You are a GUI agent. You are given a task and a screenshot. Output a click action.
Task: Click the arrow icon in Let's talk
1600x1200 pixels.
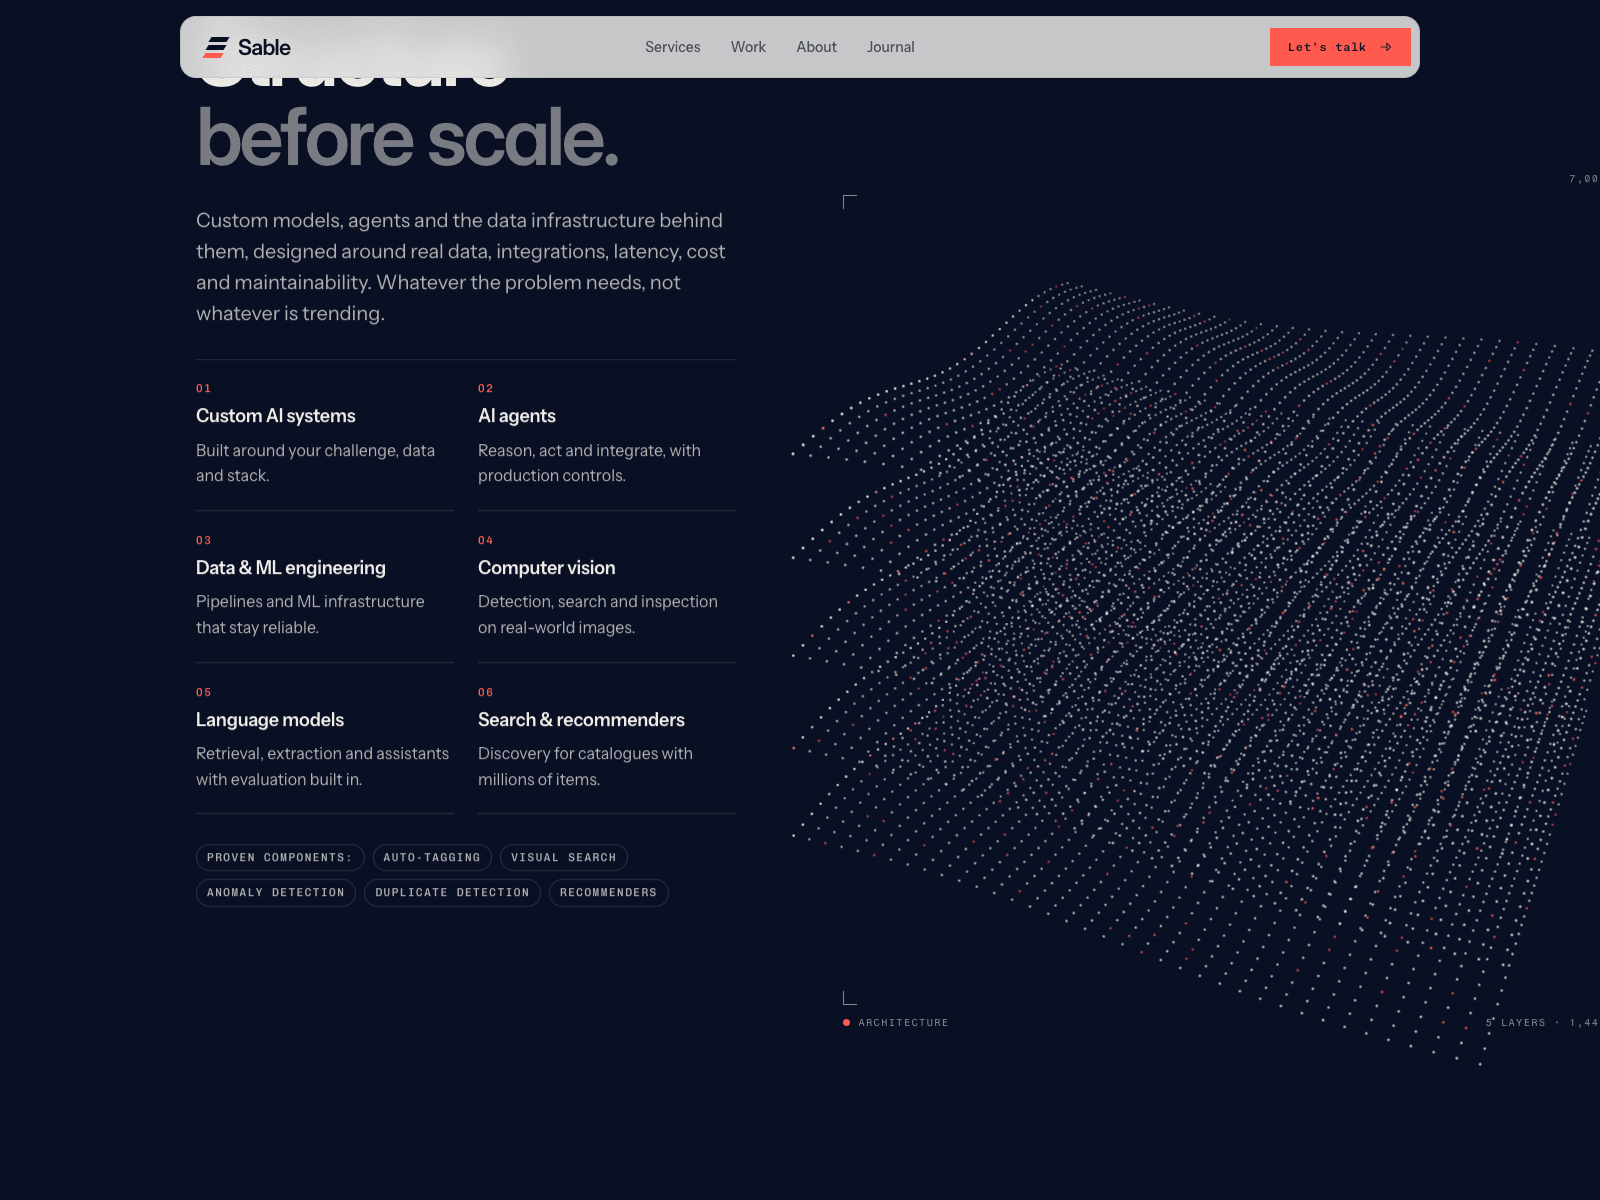pos(1386,47)
